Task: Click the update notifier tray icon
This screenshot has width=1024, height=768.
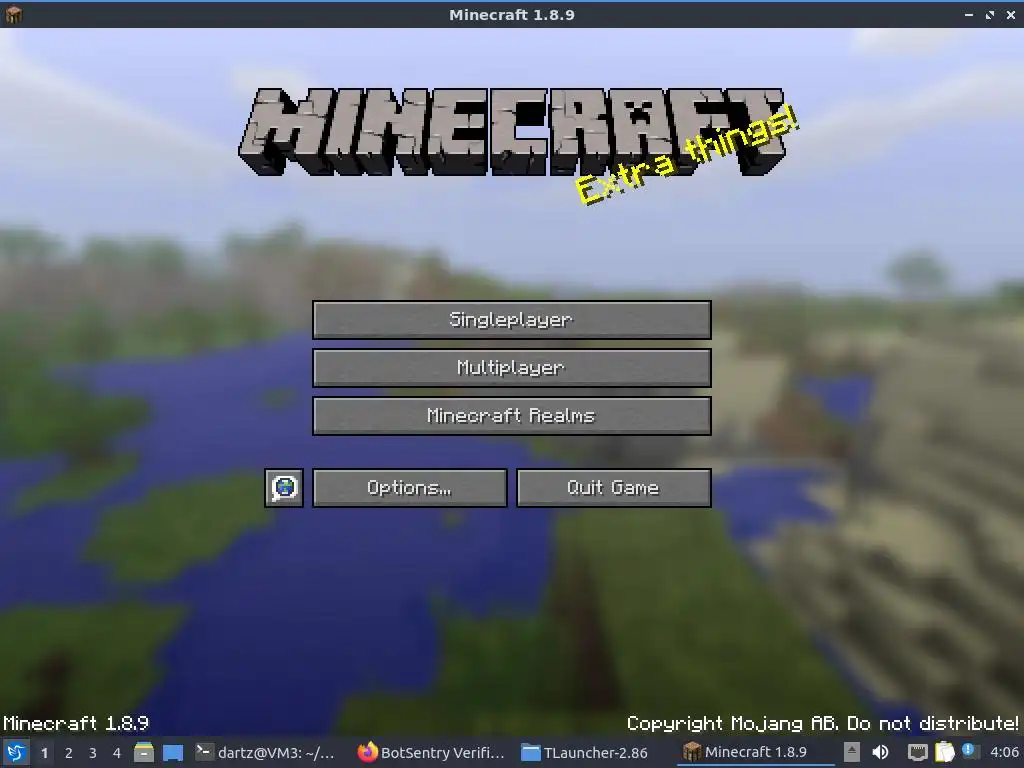Action: 968,750
